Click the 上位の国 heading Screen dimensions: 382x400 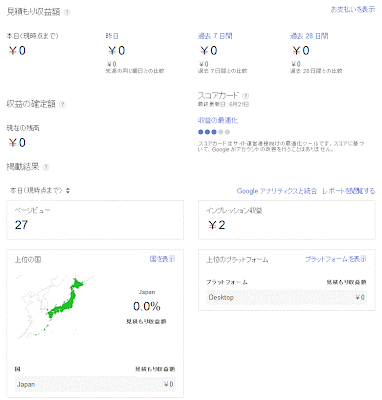click(x=28, y=260)
